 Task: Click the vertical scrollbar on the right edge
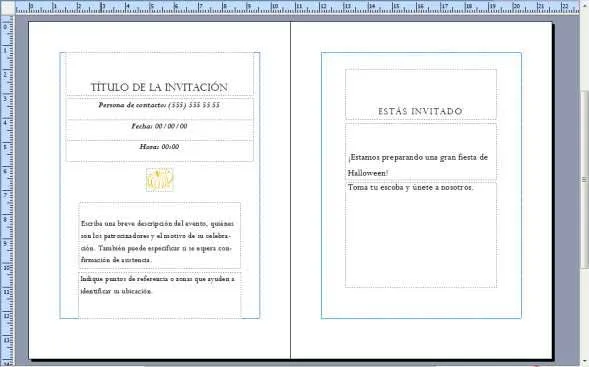click(584, 180)
